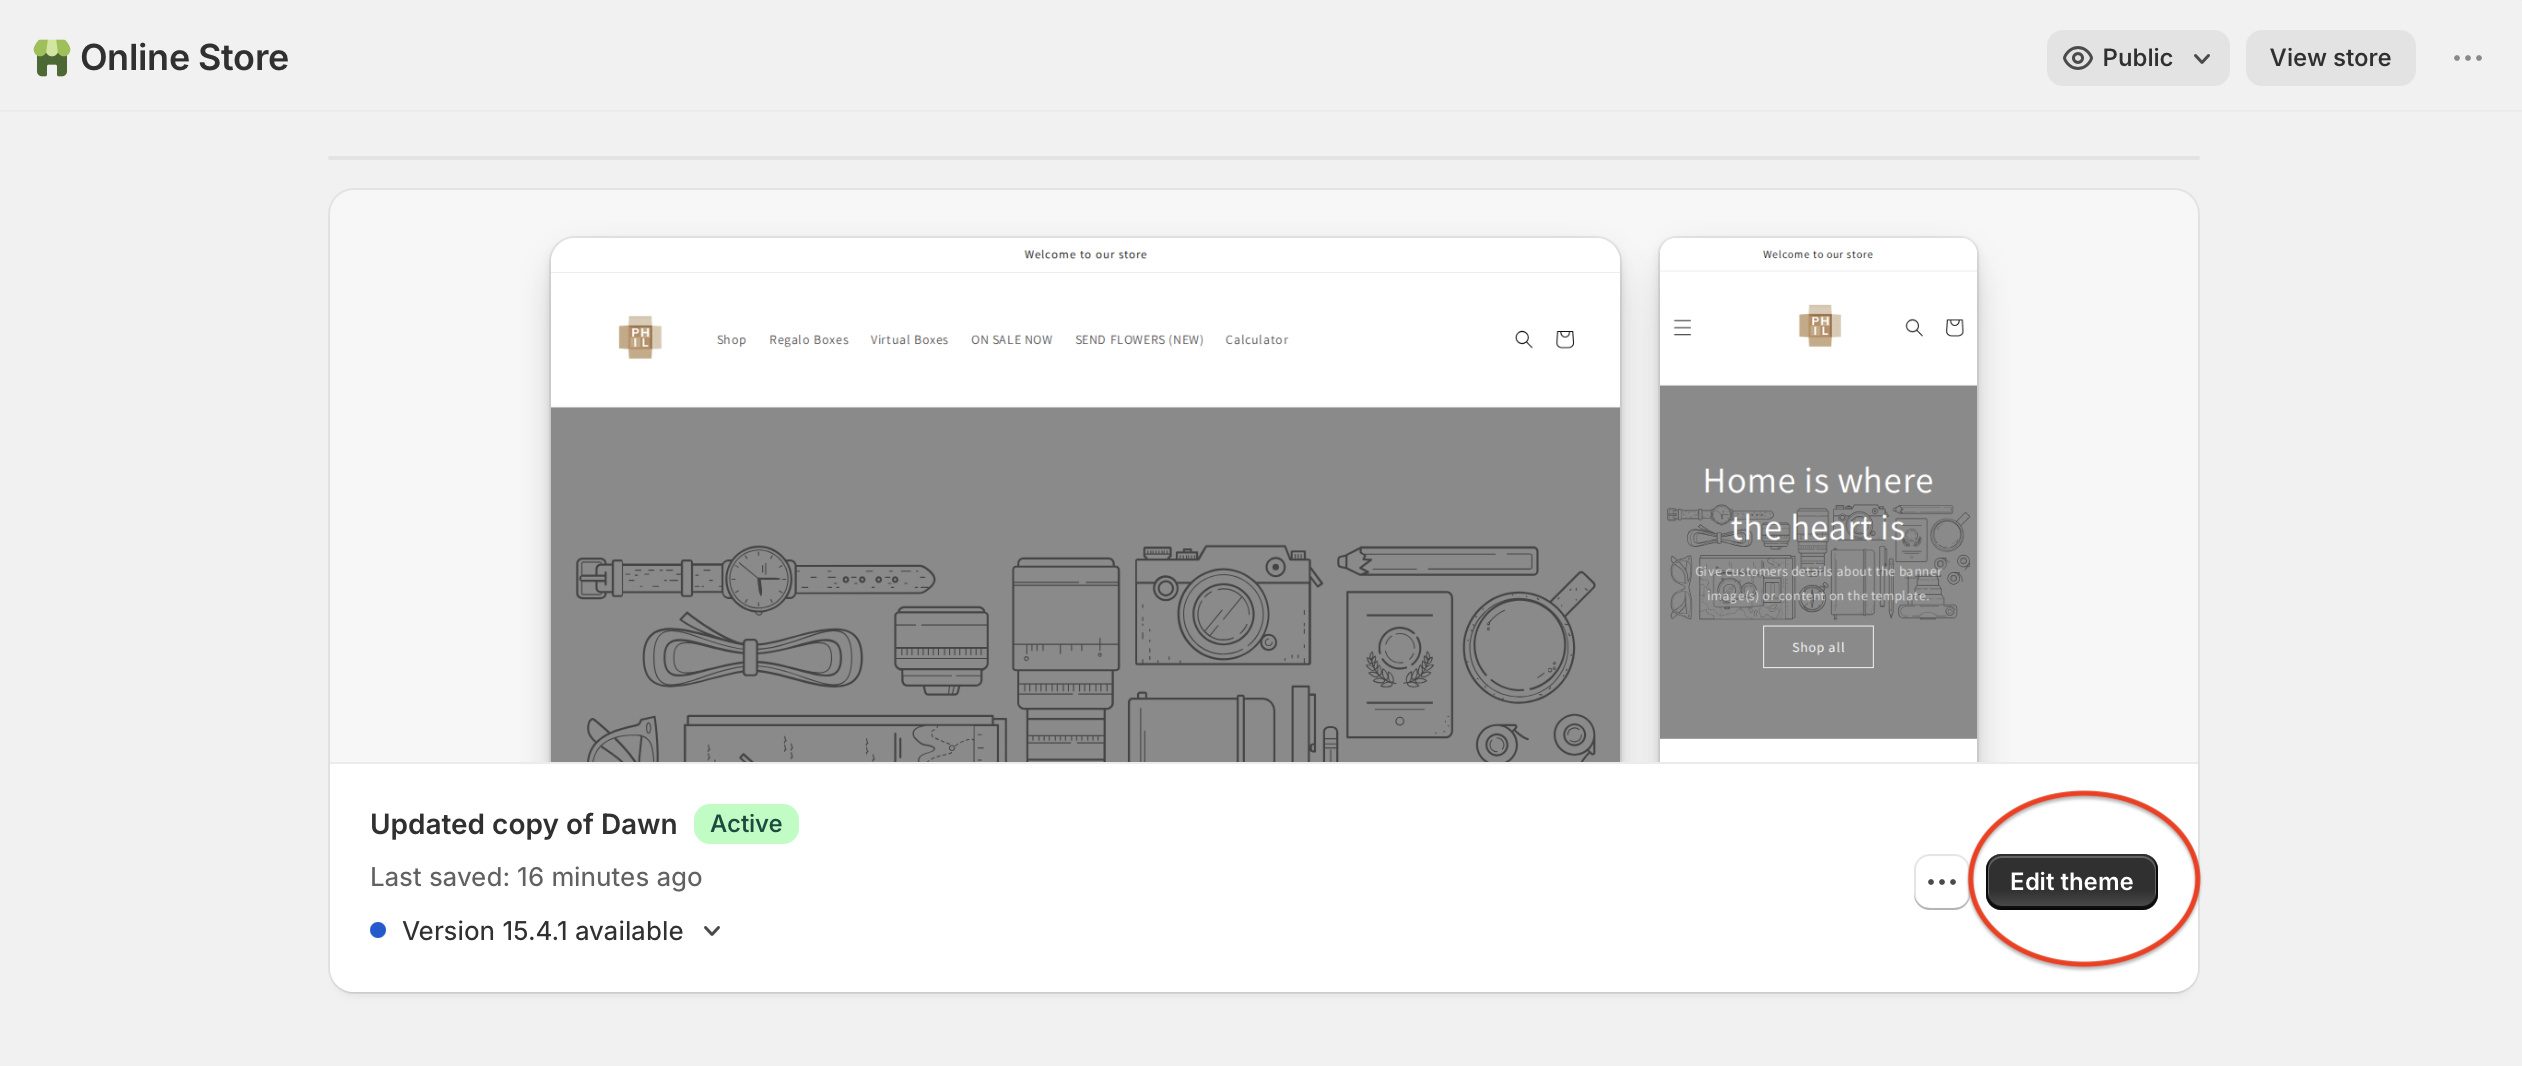Click the Edit theme button
This screenshot has height=1066, width=2522.
pos(2071,882)
